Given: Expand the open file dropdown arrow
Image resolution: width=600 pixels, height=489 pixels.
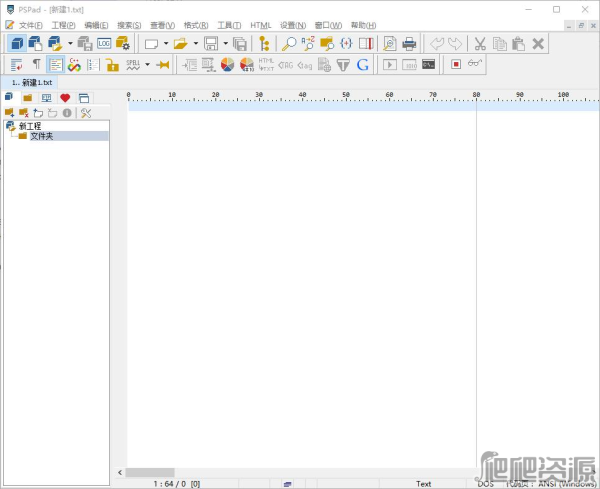Looking at the screenshot, I should [x=196, y=43].
